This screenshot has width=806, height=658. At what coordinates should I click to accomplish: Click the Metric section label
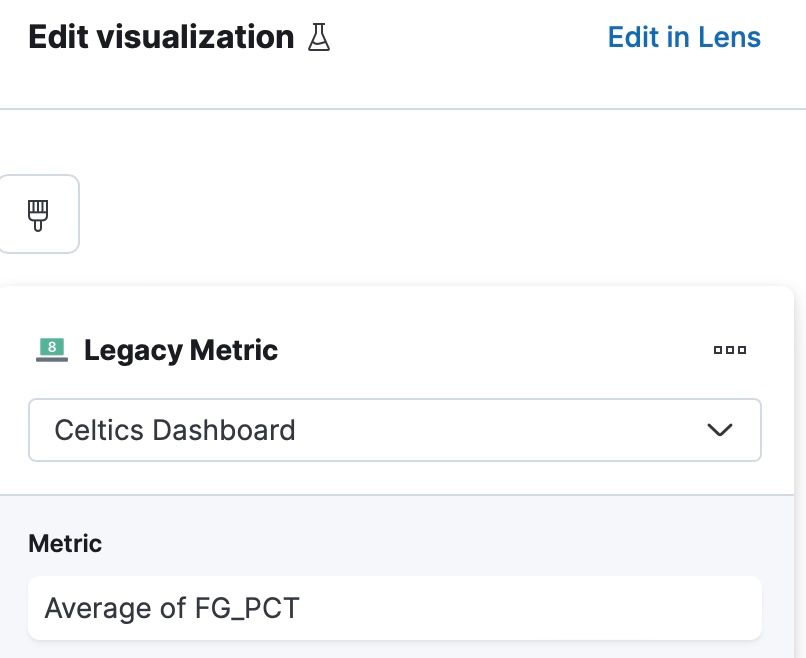tap(65, 543)
